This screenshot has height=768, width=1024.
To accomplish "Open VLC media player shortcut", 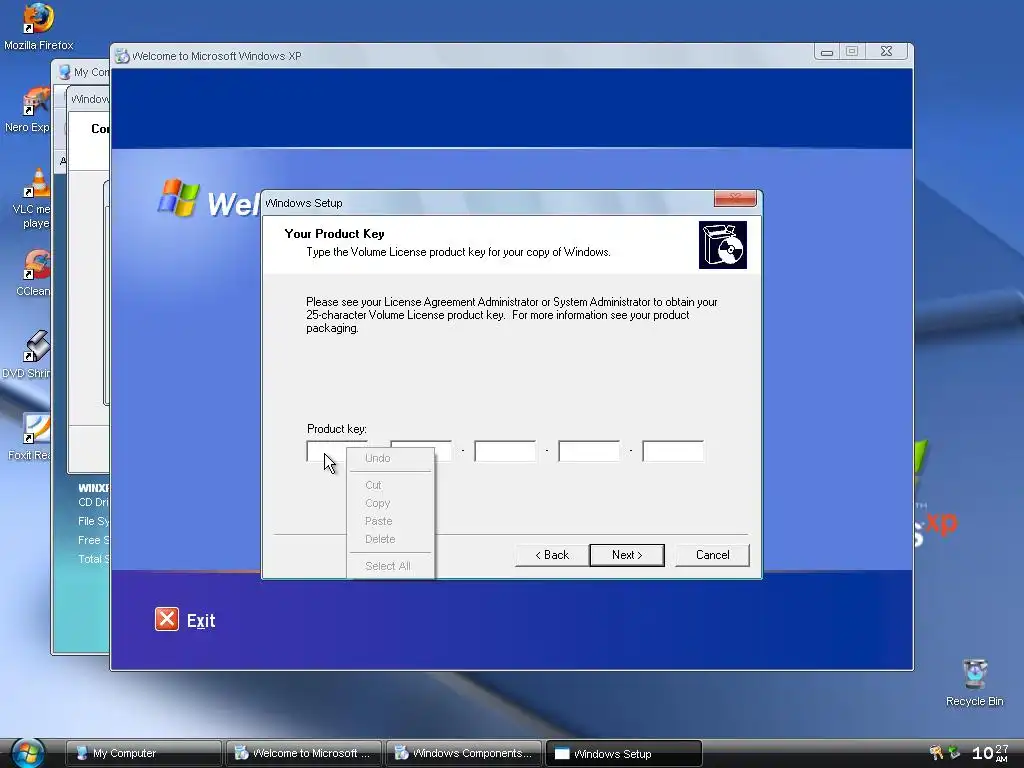I will (33, 199).
